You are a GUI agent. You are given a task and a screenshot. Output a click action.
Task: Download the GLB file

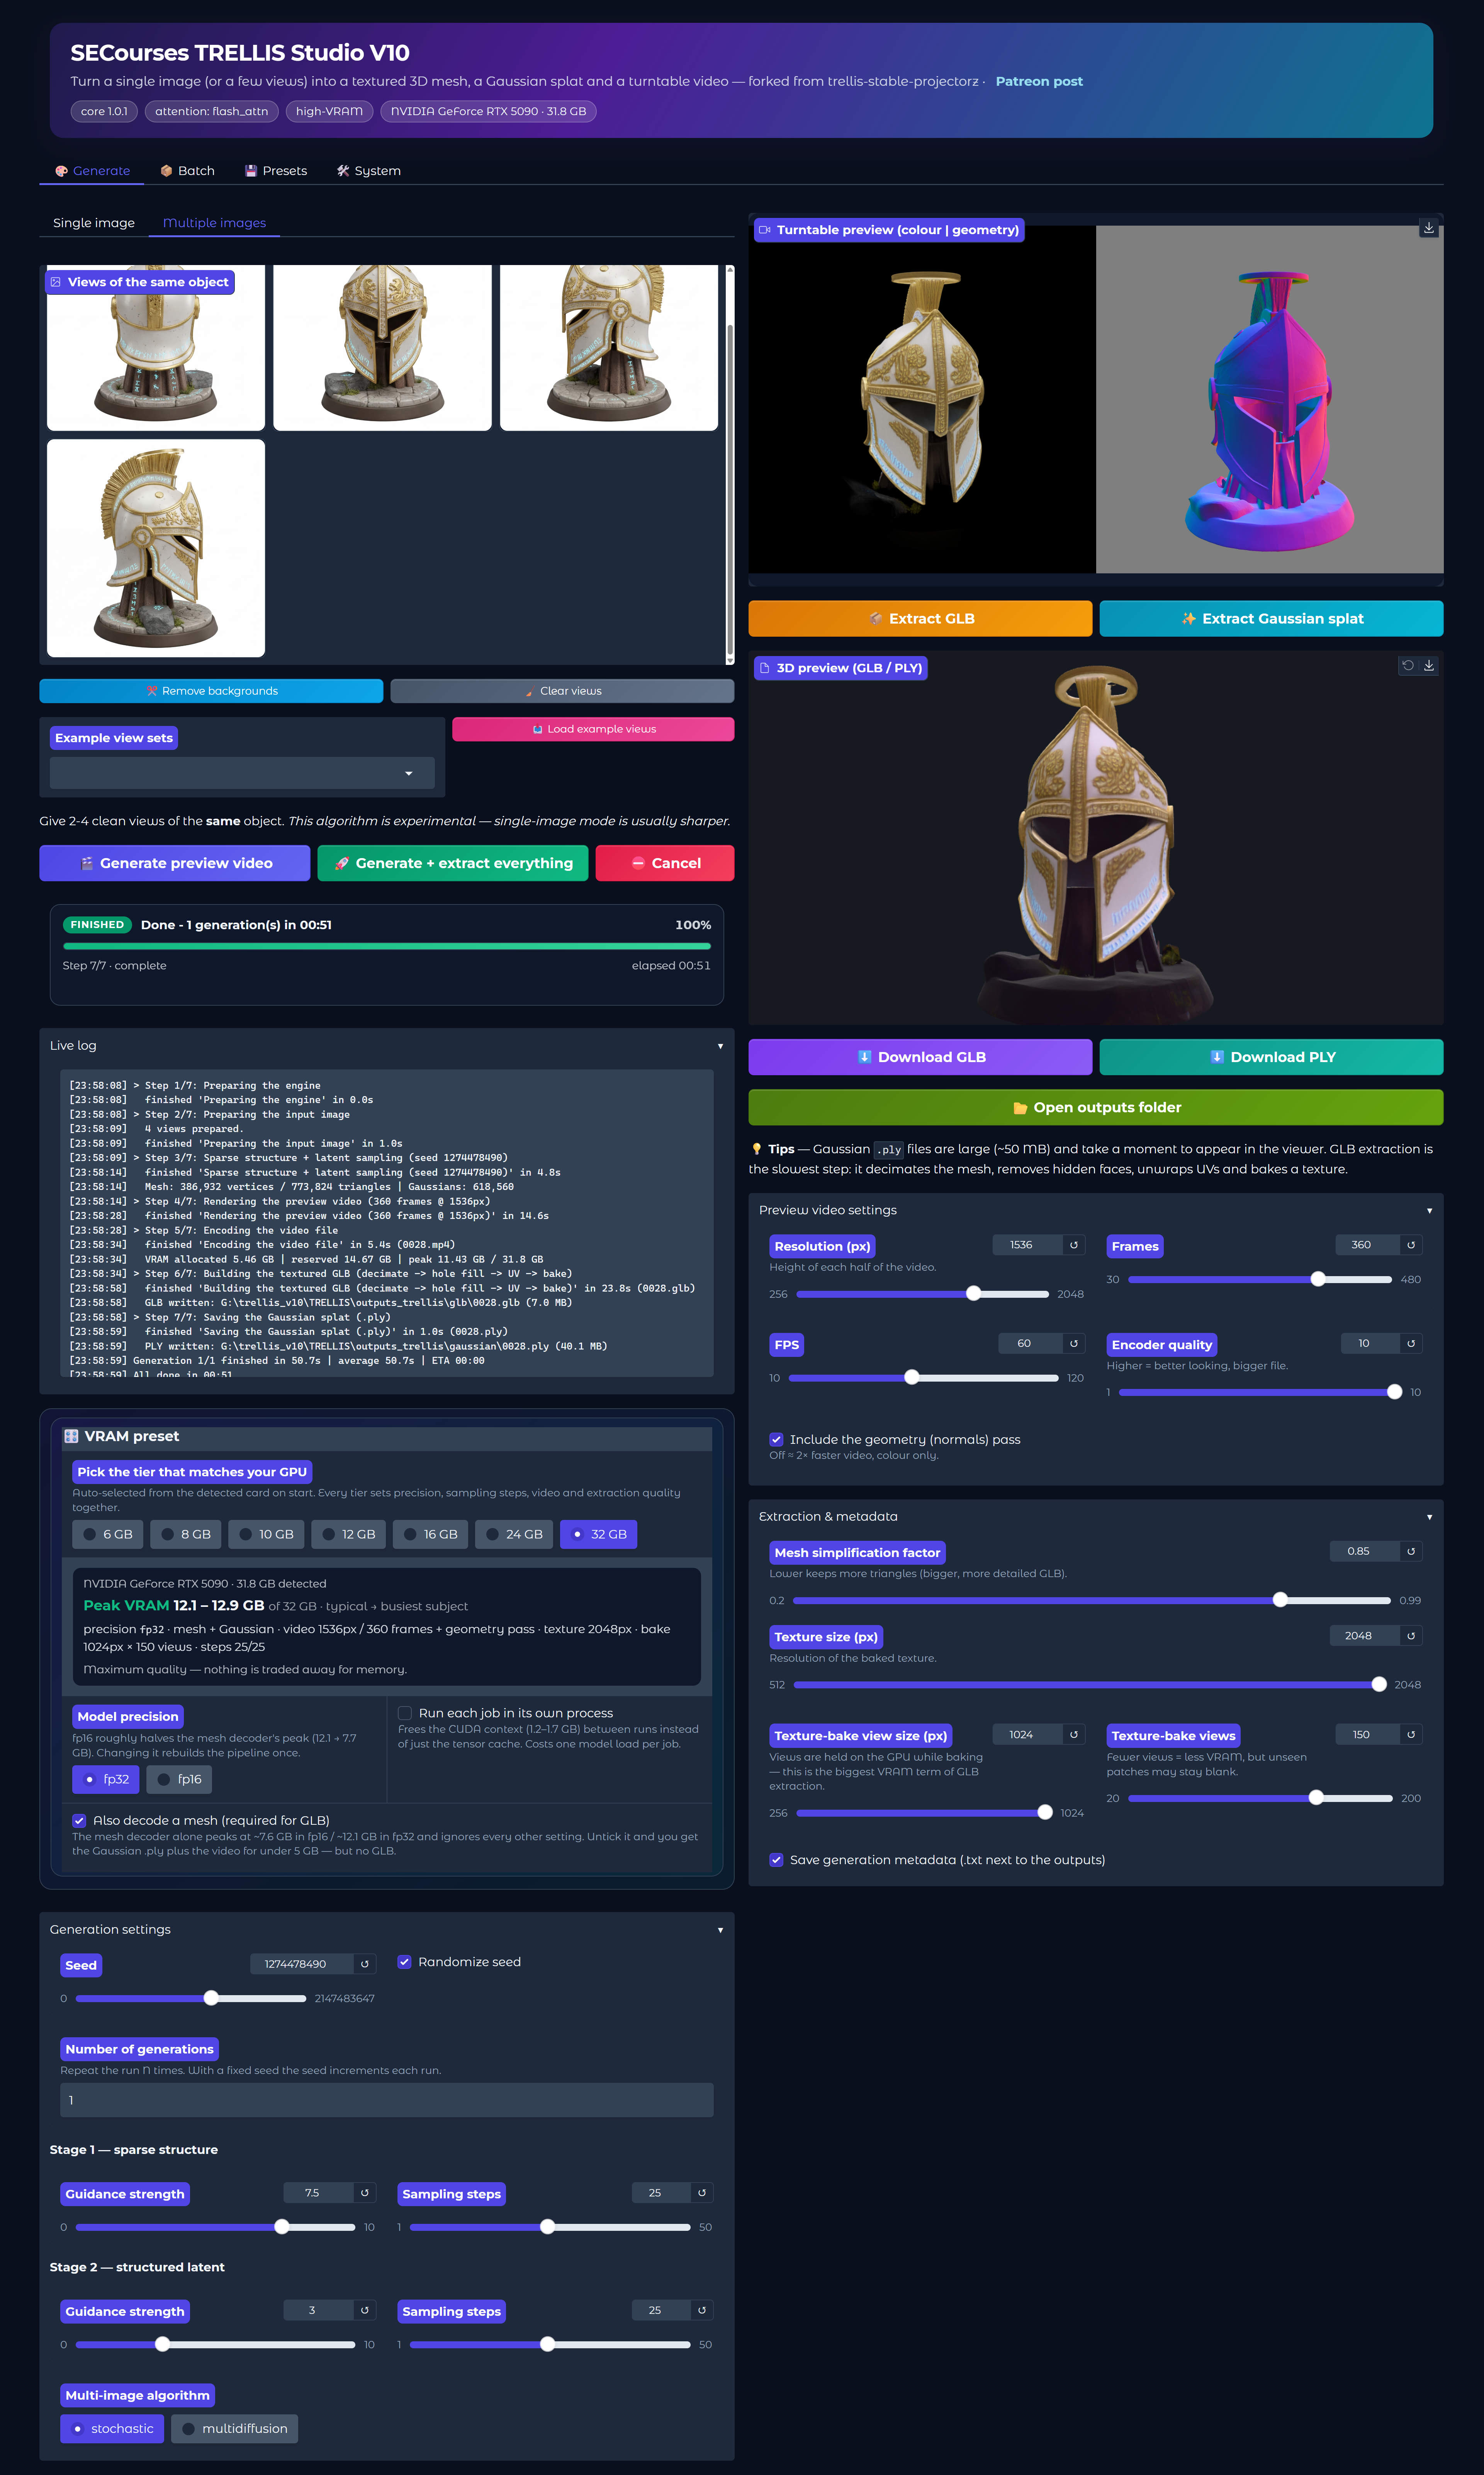920,1057
